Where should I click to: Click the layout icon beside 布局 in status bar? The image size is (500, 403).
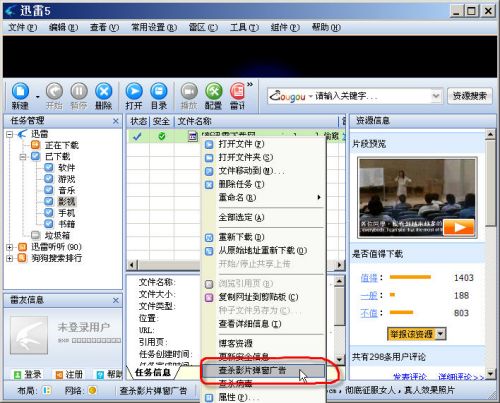[x=47, y=390]
